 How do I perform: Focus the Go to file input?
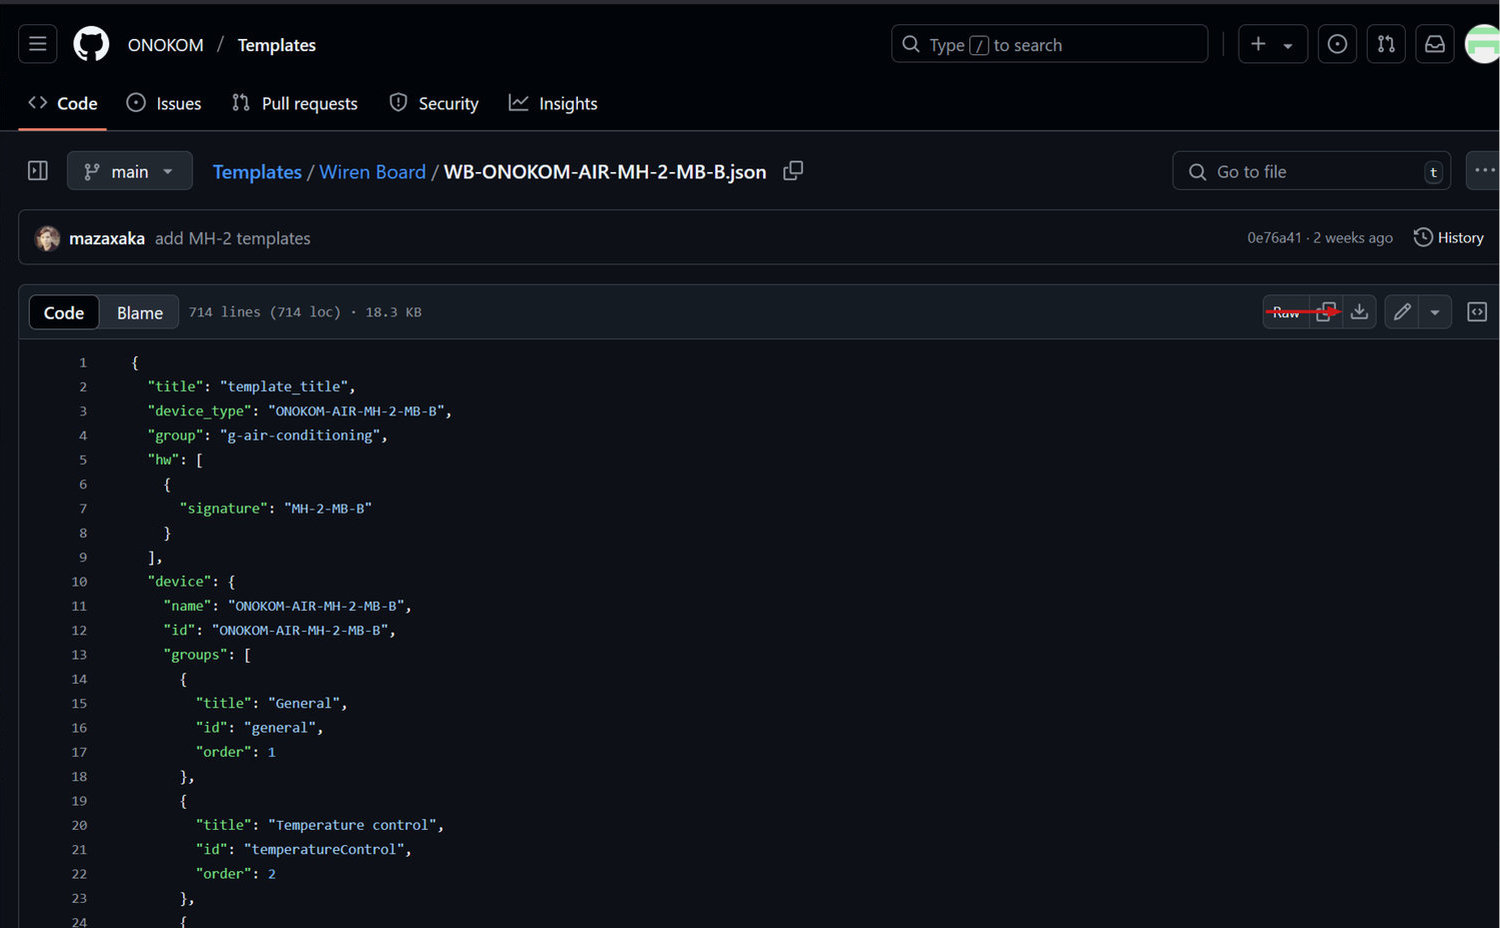click(1312, 171)
